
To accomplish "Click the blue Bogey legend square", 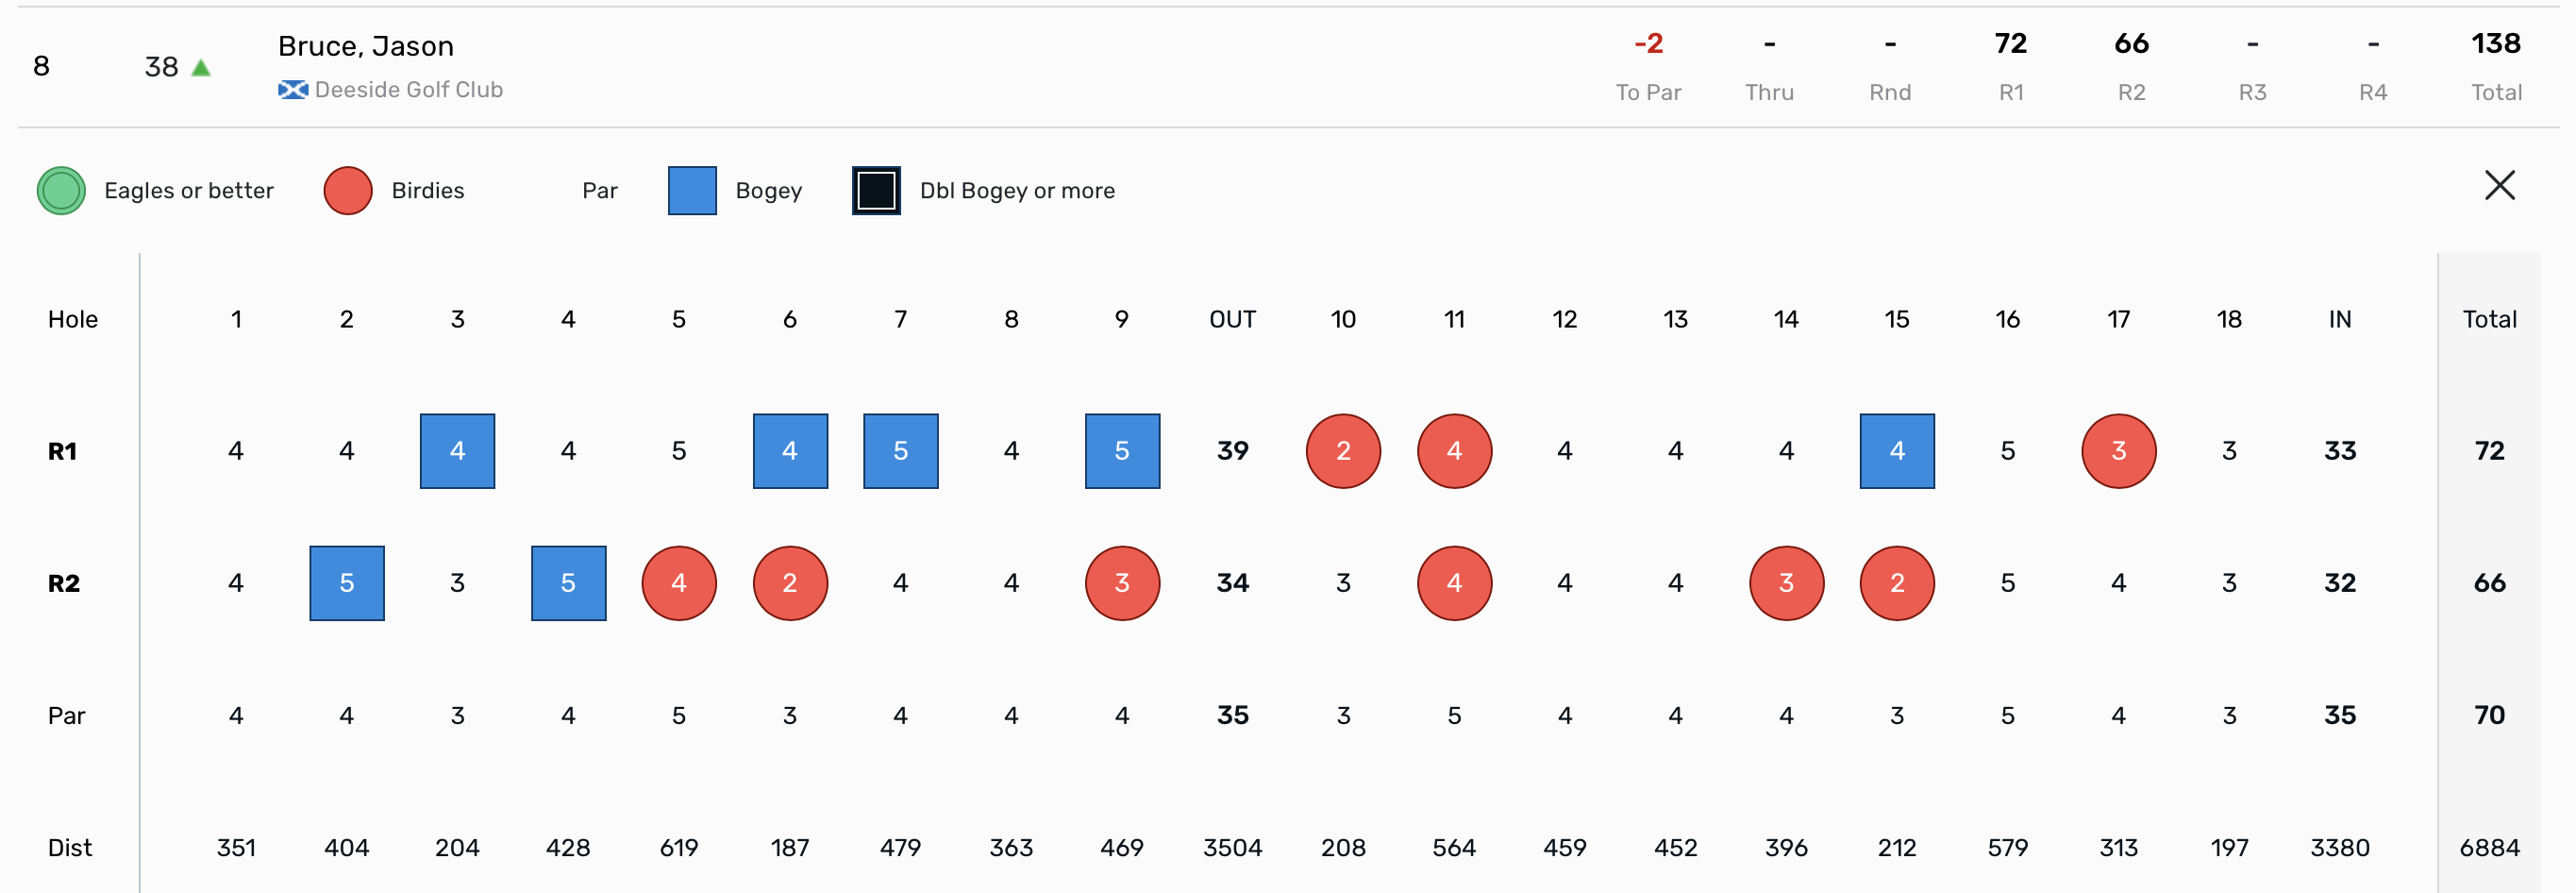I will (692, 190).
